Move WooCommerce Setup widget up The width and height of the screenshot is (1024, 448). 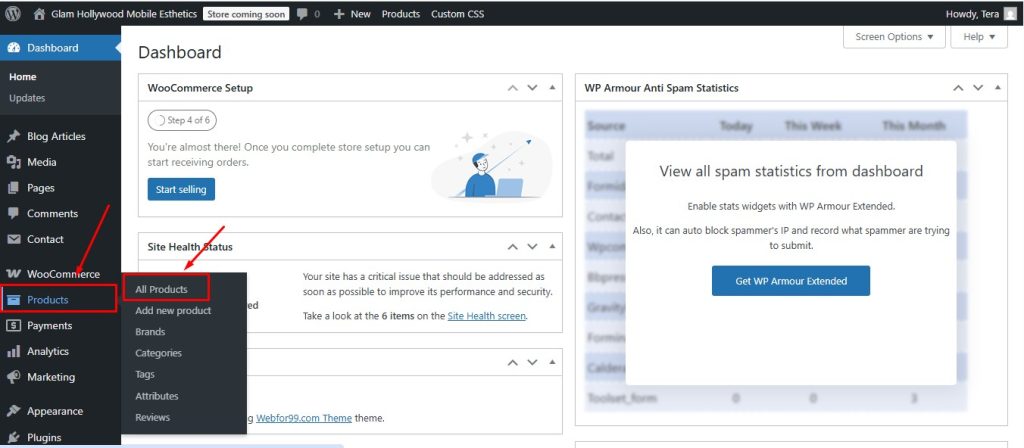point(513,88)
